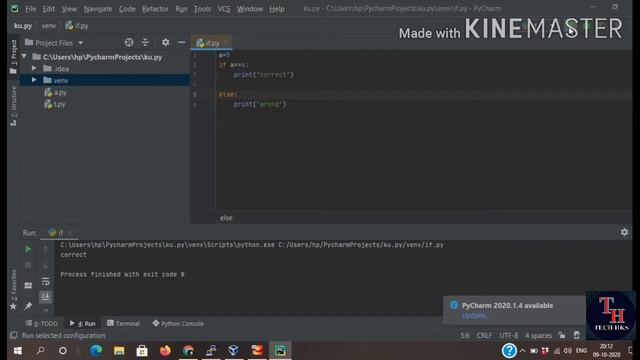Image resolution: width=640 pixels, height=360 pixels.
Task: Click the restore layout icon in Run panel
Action: click(28, 285)
